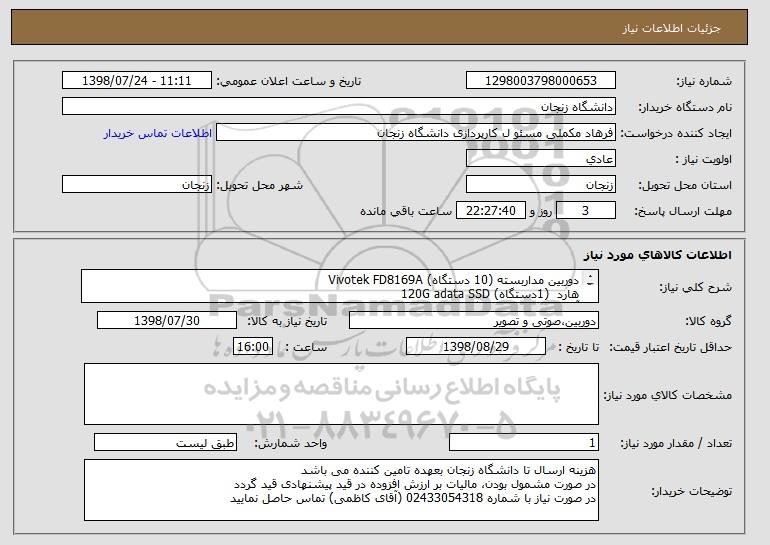This screenshot has width=770, height=545.
Task: Click the buyer name field دانشگاه زنجان
Action: (339, 107)
